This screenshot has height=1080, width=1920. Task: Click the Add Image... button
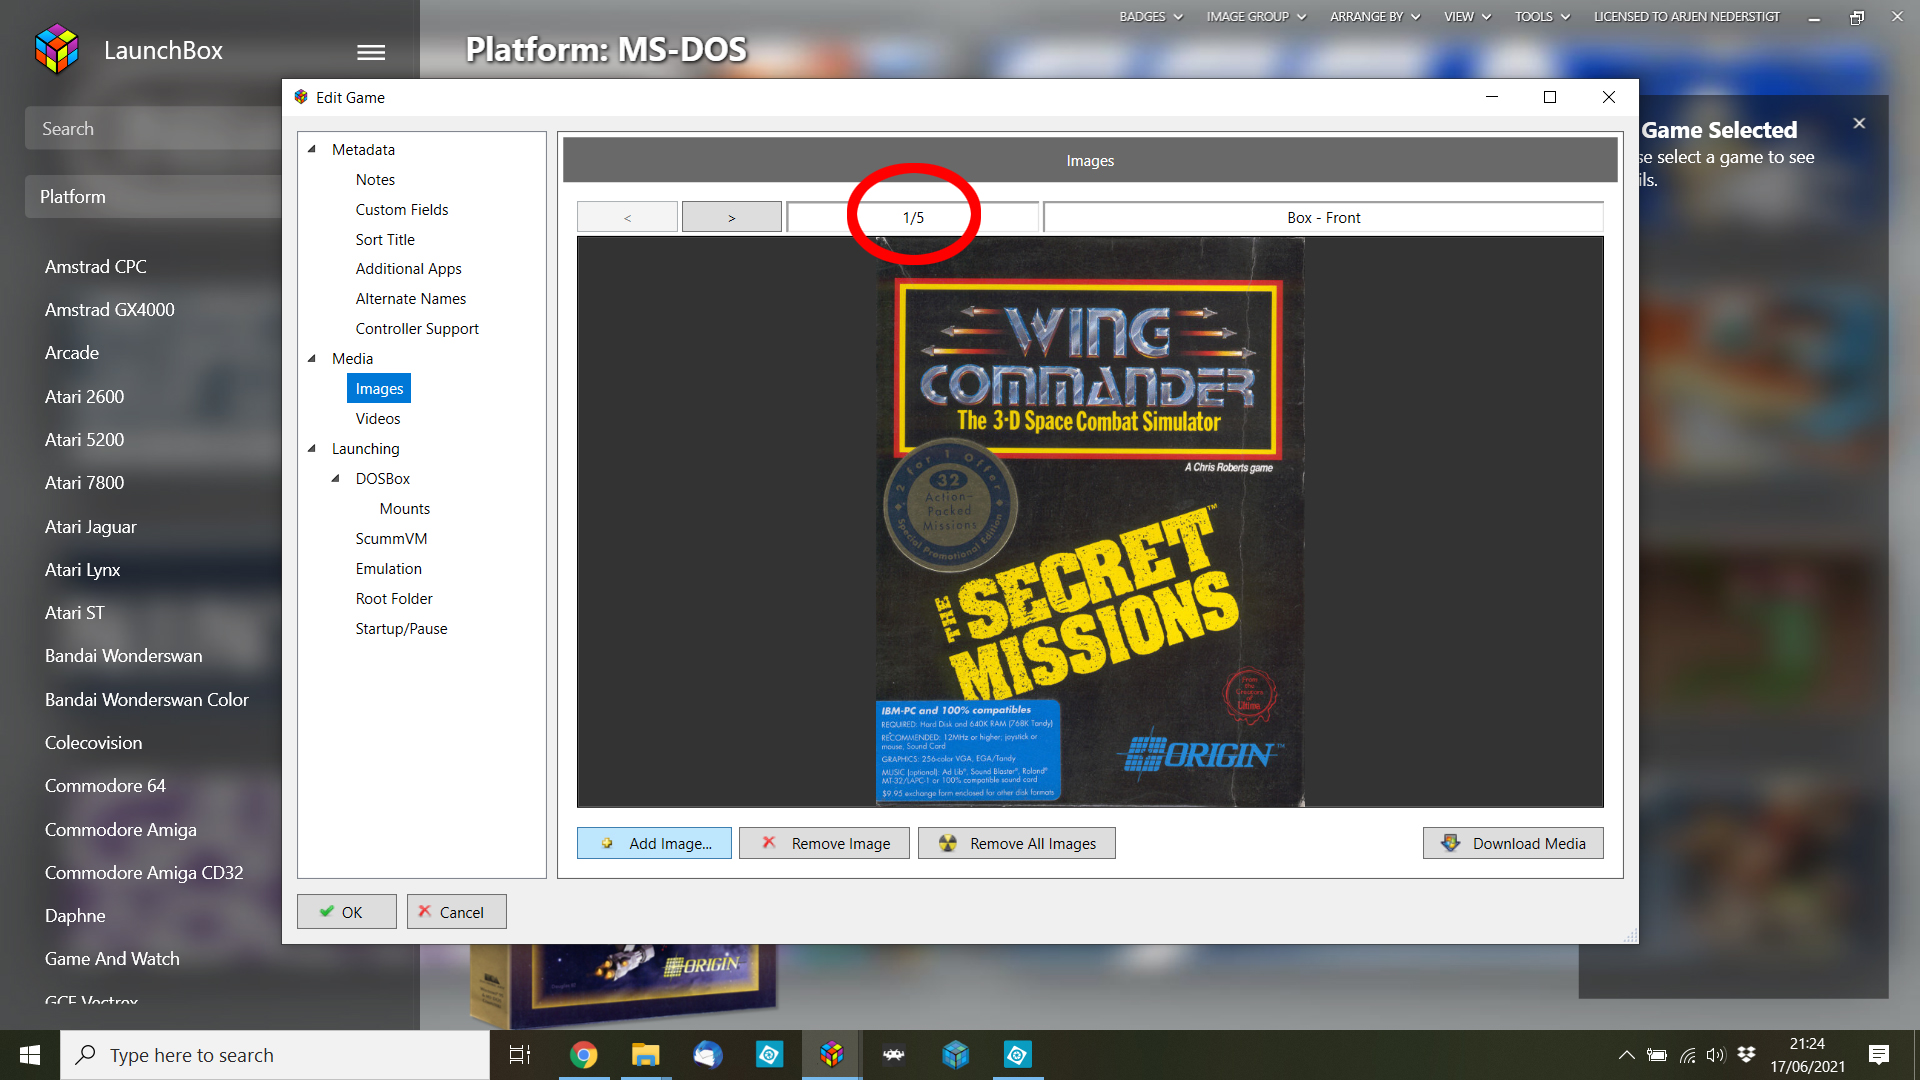pyautogui.click(x=654, y=843)
